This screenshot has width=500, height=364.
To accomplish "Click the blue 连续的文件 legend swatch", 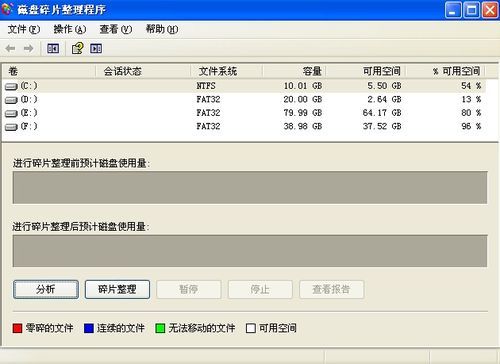I will (89, 328).
